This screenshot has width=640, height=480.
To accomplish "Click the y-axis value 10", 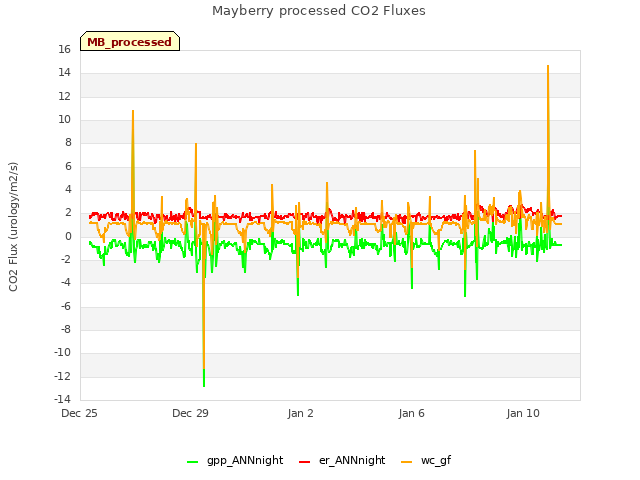I will pos(64,120).
